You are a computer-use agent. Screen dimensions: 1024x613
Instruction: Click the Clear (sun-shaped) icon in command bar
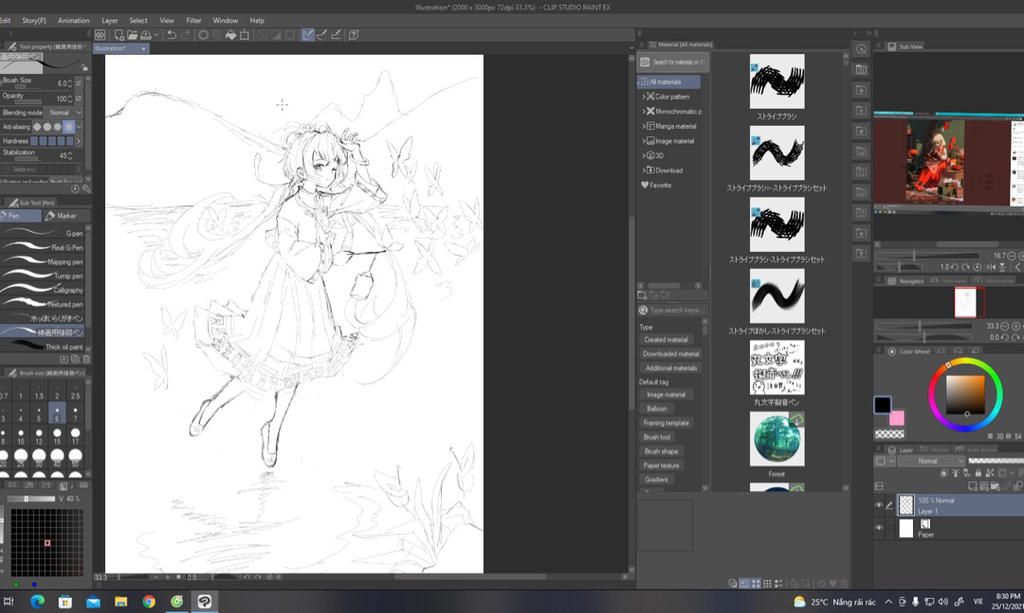pyautogui.click(x=203, y=35)
